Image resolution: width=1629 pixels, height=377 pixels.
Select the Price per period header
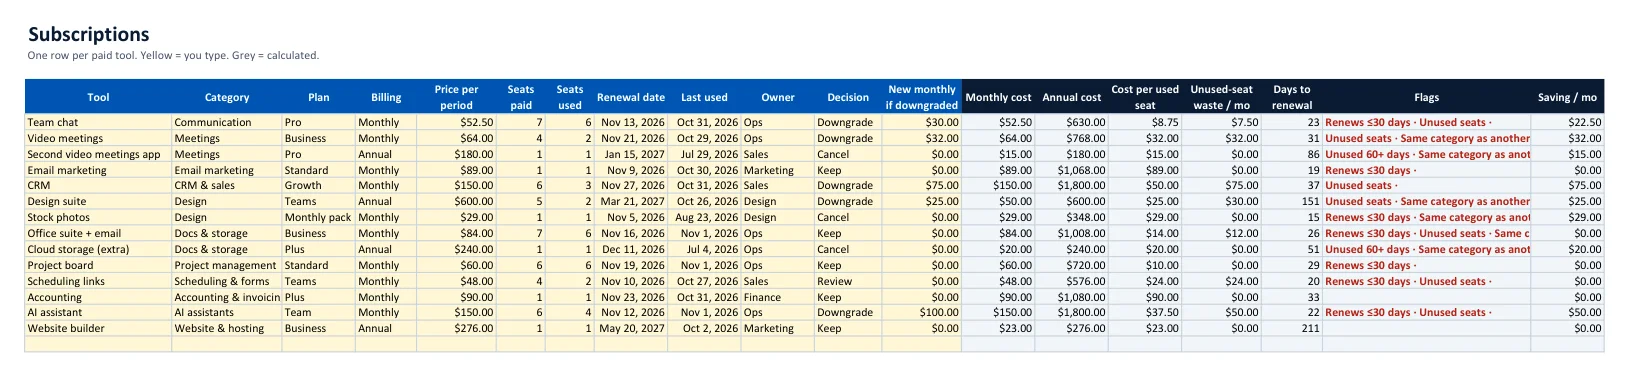[x=456, y=97]
